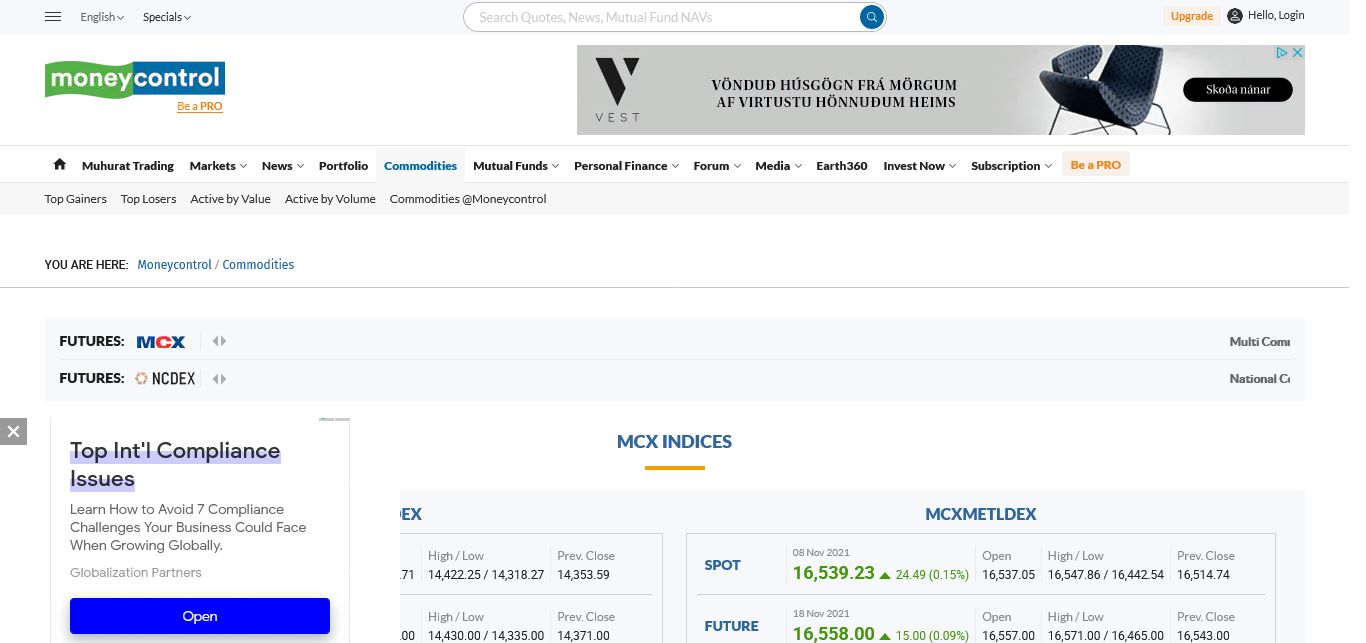The width and height of the screenshot is (1366, 643).
Task: Expand the Markets menu
Action: 217,166
